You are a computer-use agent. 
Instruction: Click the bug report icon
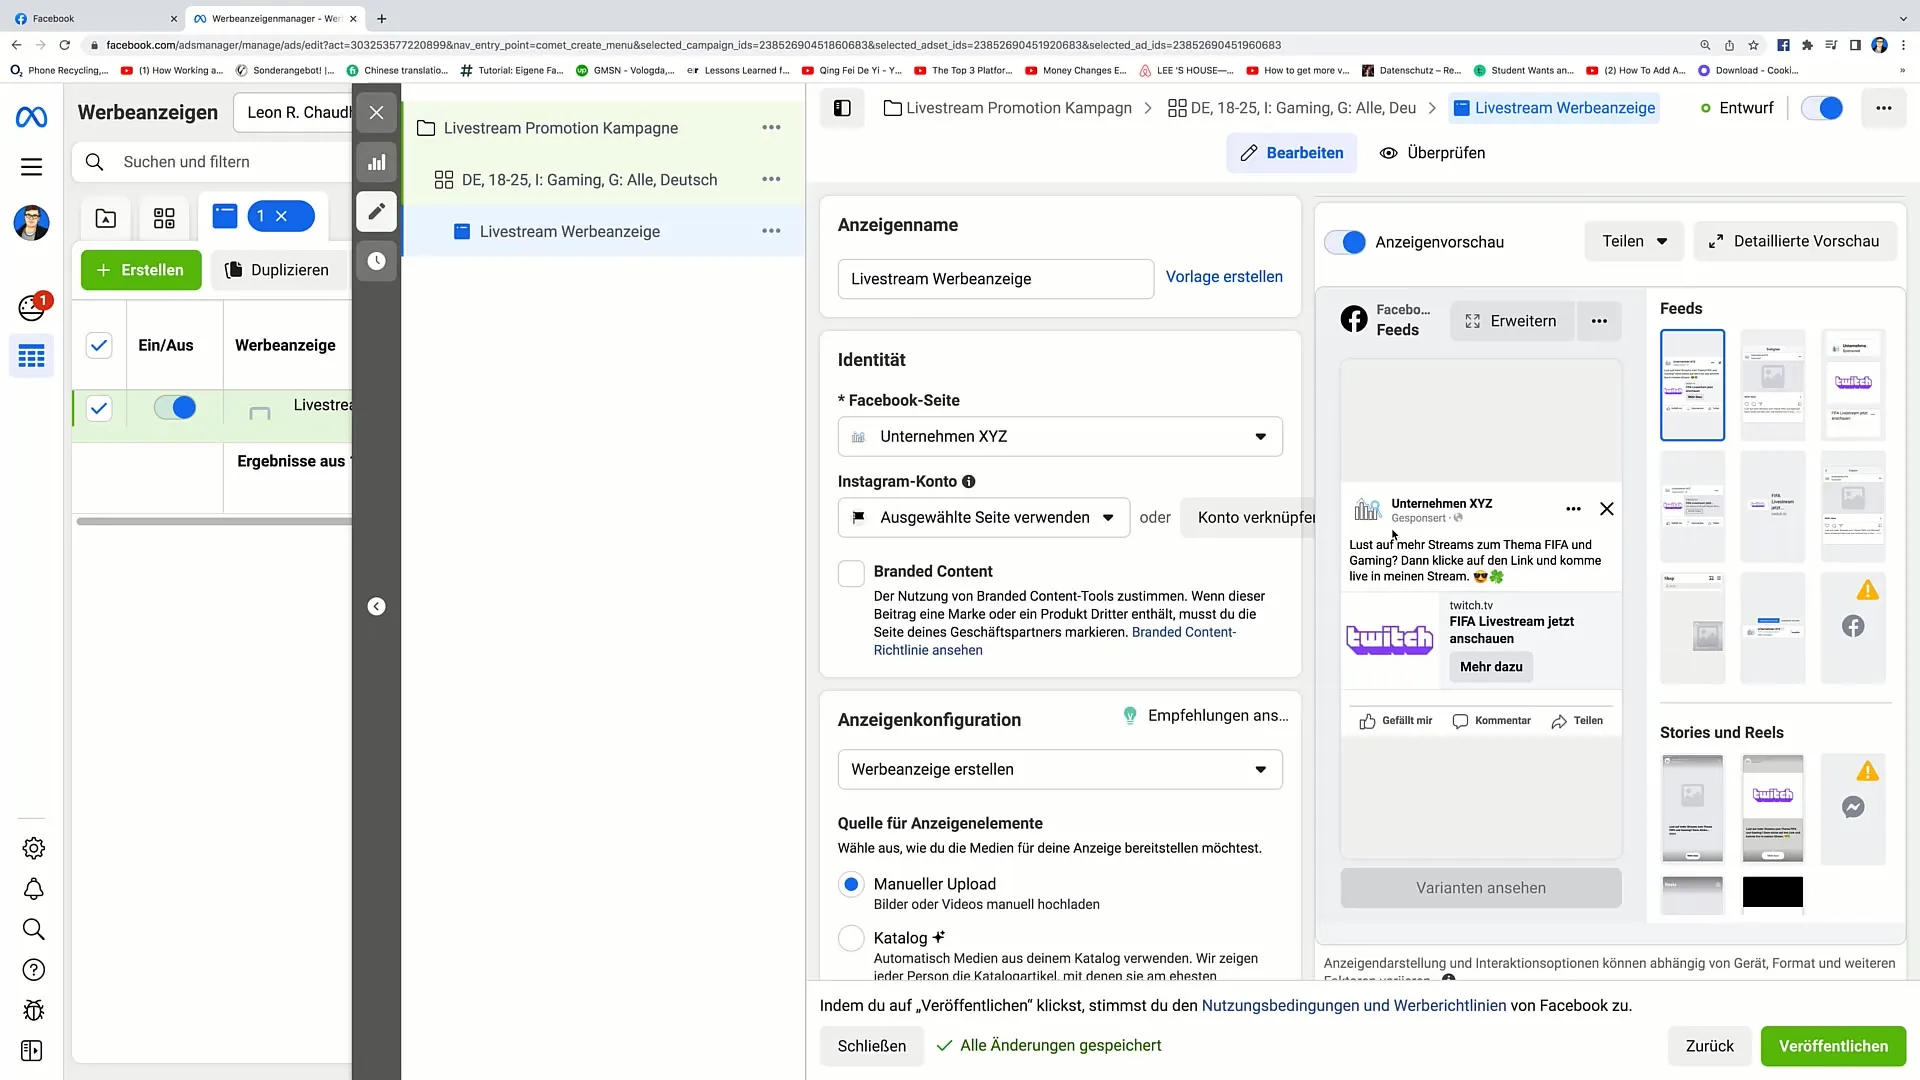(33, 1010)
